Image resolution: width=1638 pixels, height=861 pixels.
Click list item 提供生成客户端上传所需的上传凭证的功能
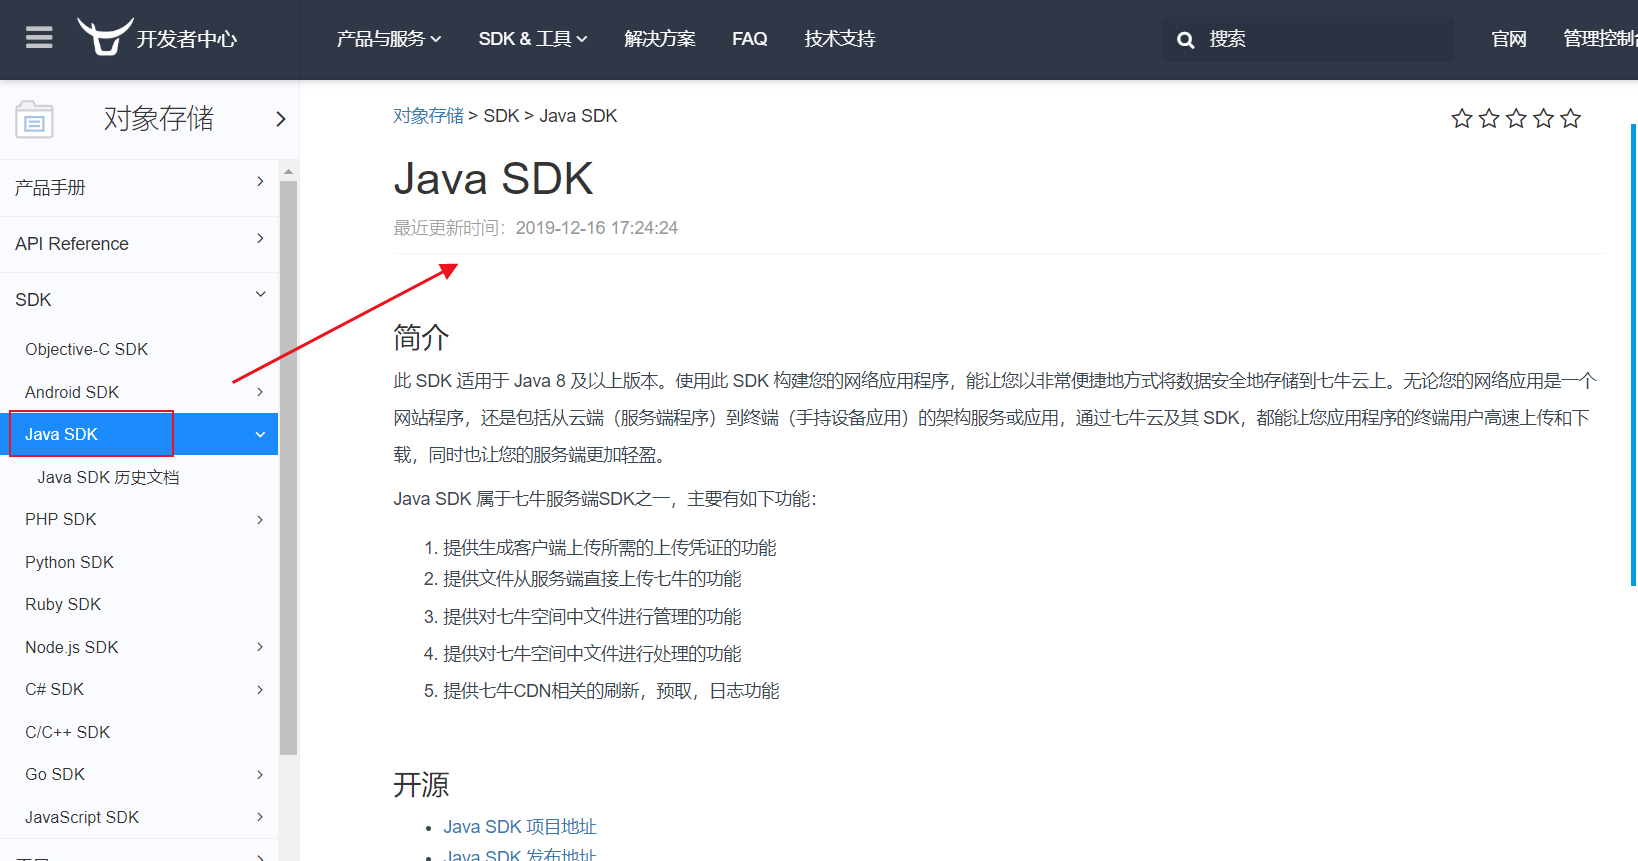click(610, 548)
